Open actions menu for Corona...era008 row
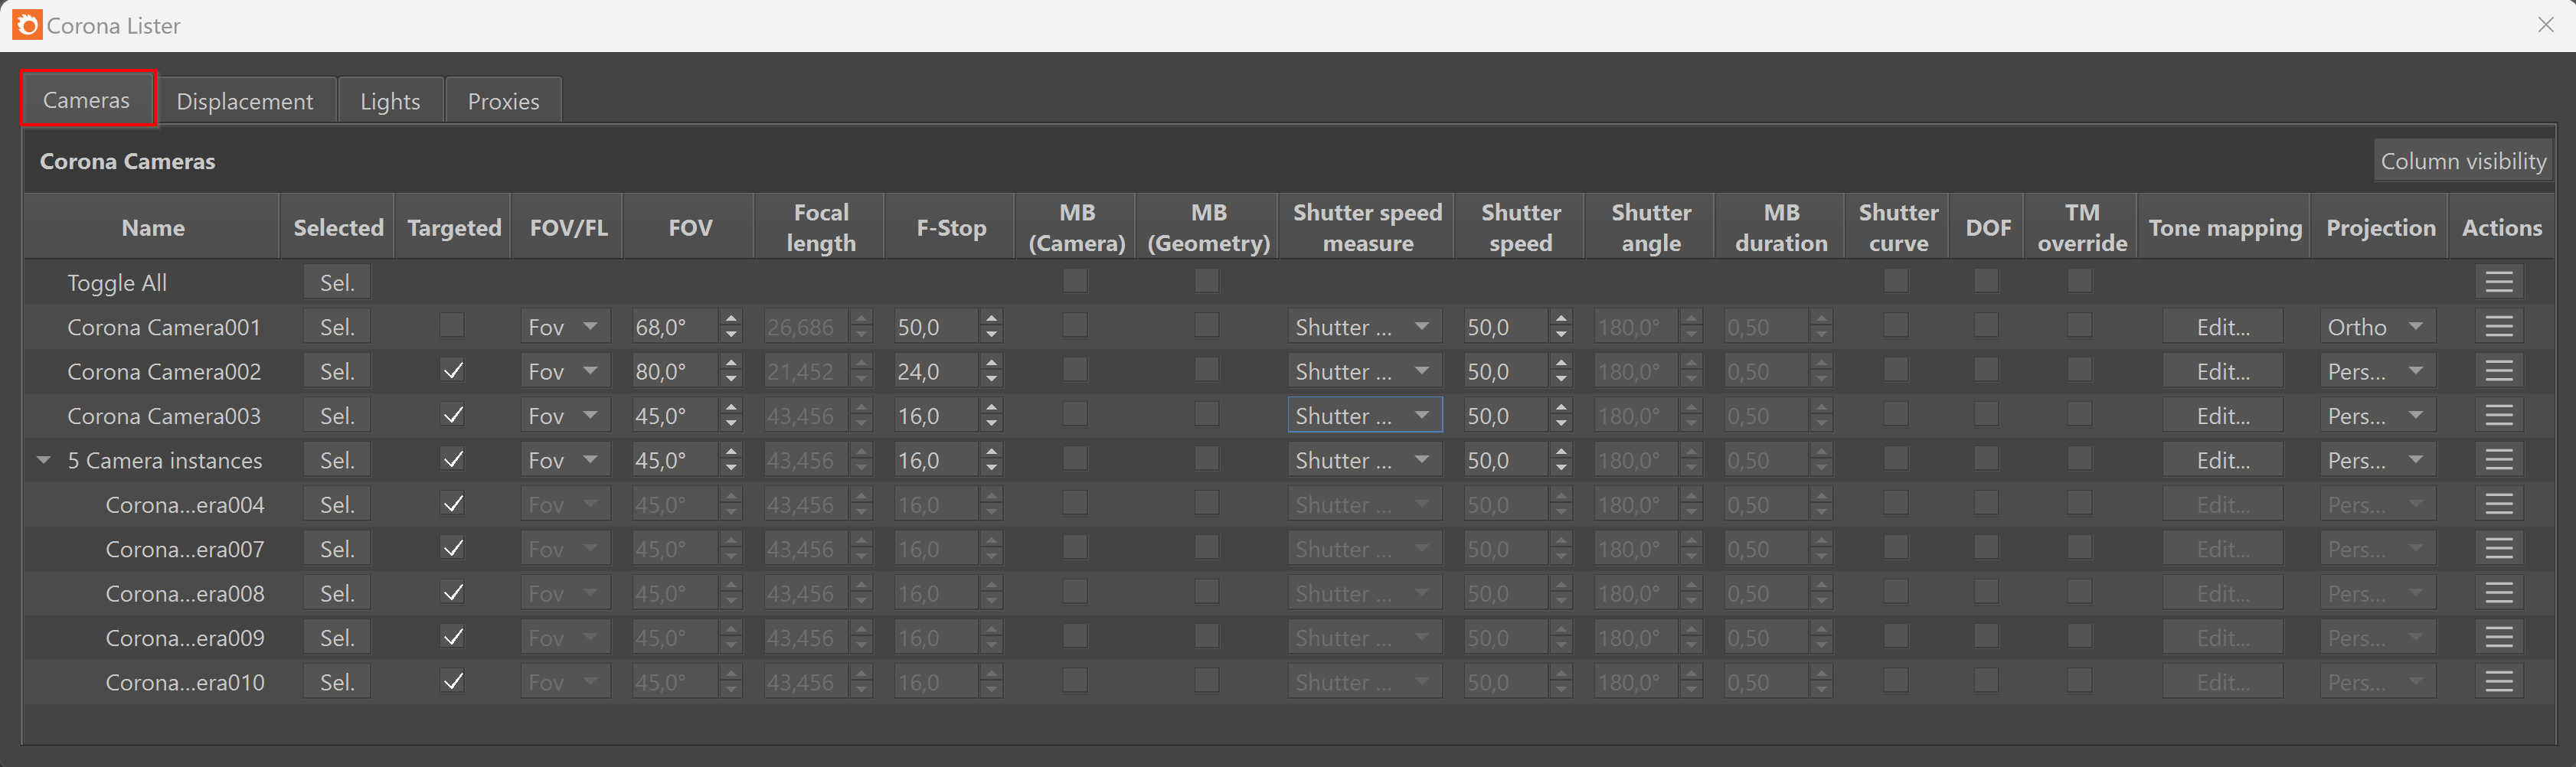 coord(2498,593)
